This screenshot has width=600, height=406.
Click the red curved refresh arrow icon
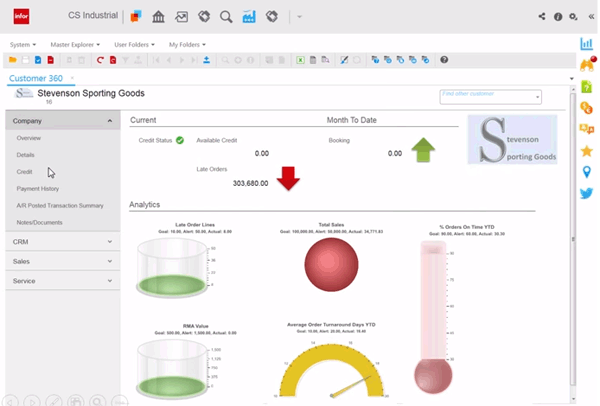click(100, 60)
